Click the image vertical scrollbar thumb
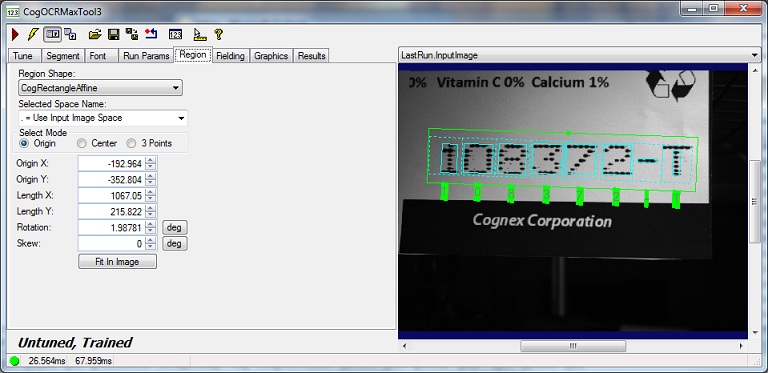768x373 pixels. (x=755, y=201)
